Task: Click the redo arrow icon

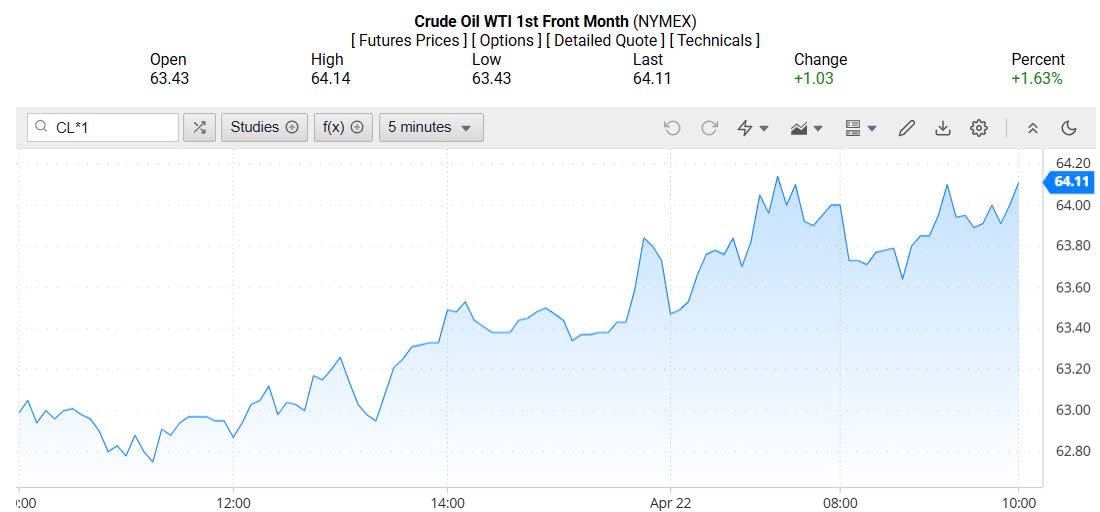Action: click(x=710, y=128)
